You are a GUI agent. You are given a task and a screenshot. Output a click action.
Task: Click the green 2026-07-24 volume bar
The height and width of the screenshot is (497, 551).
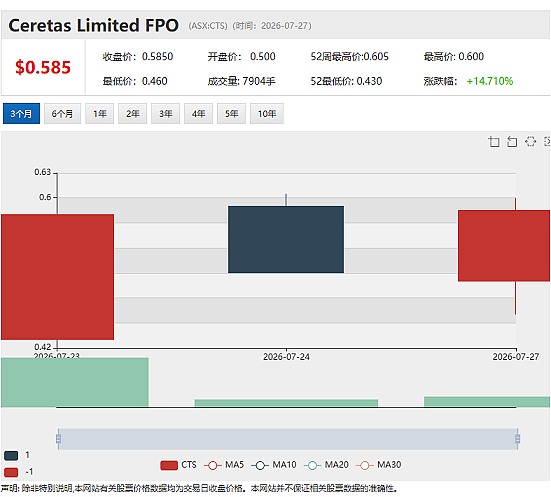click(x=286, y=403)
